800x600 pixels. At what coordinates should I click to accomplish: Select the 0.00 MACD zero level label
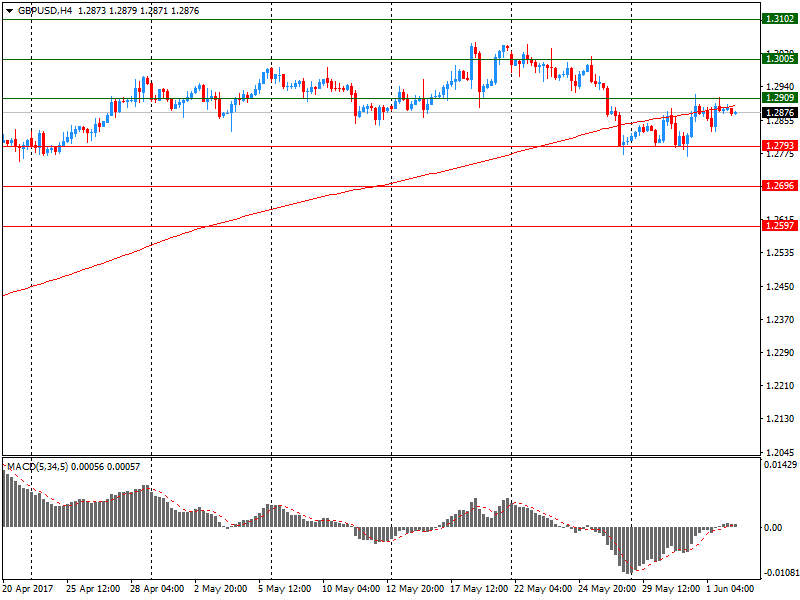tap(773, 528)
